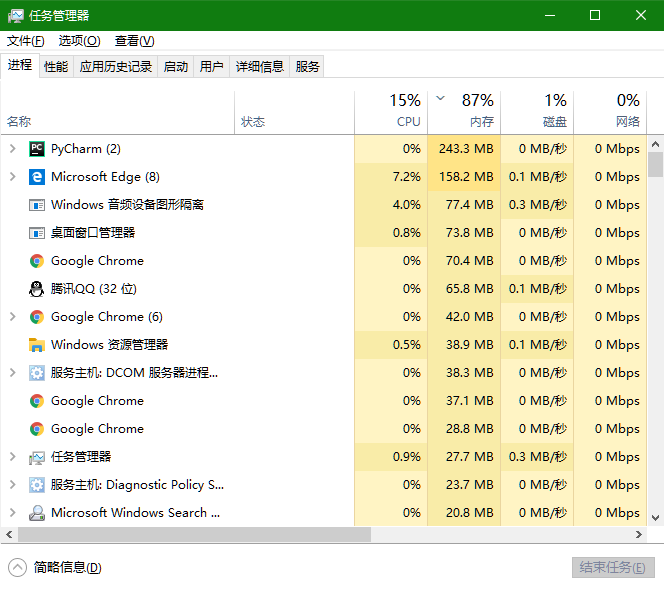
Task: Click the 结束任务(E) button
Action: (x=613, y=567)
